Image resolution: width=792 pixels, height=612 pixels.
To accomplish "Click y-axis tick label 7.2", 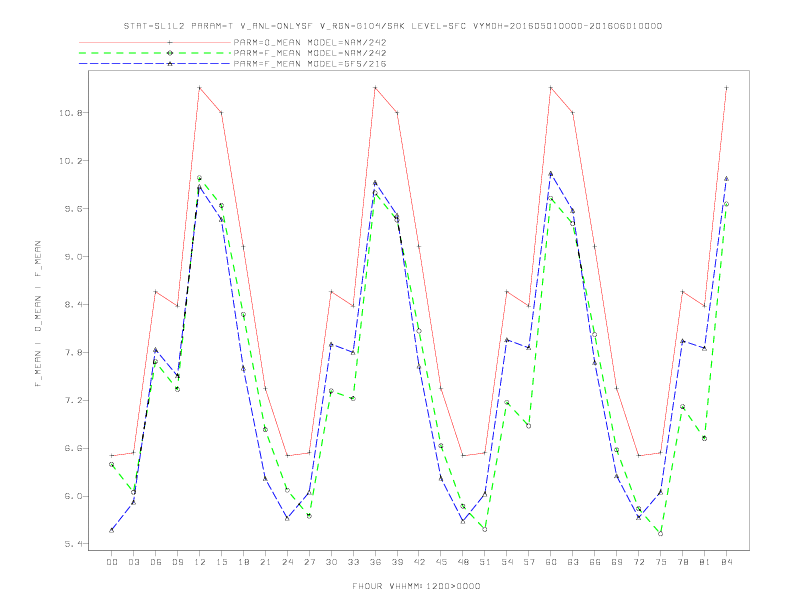I will pos(73,400).
